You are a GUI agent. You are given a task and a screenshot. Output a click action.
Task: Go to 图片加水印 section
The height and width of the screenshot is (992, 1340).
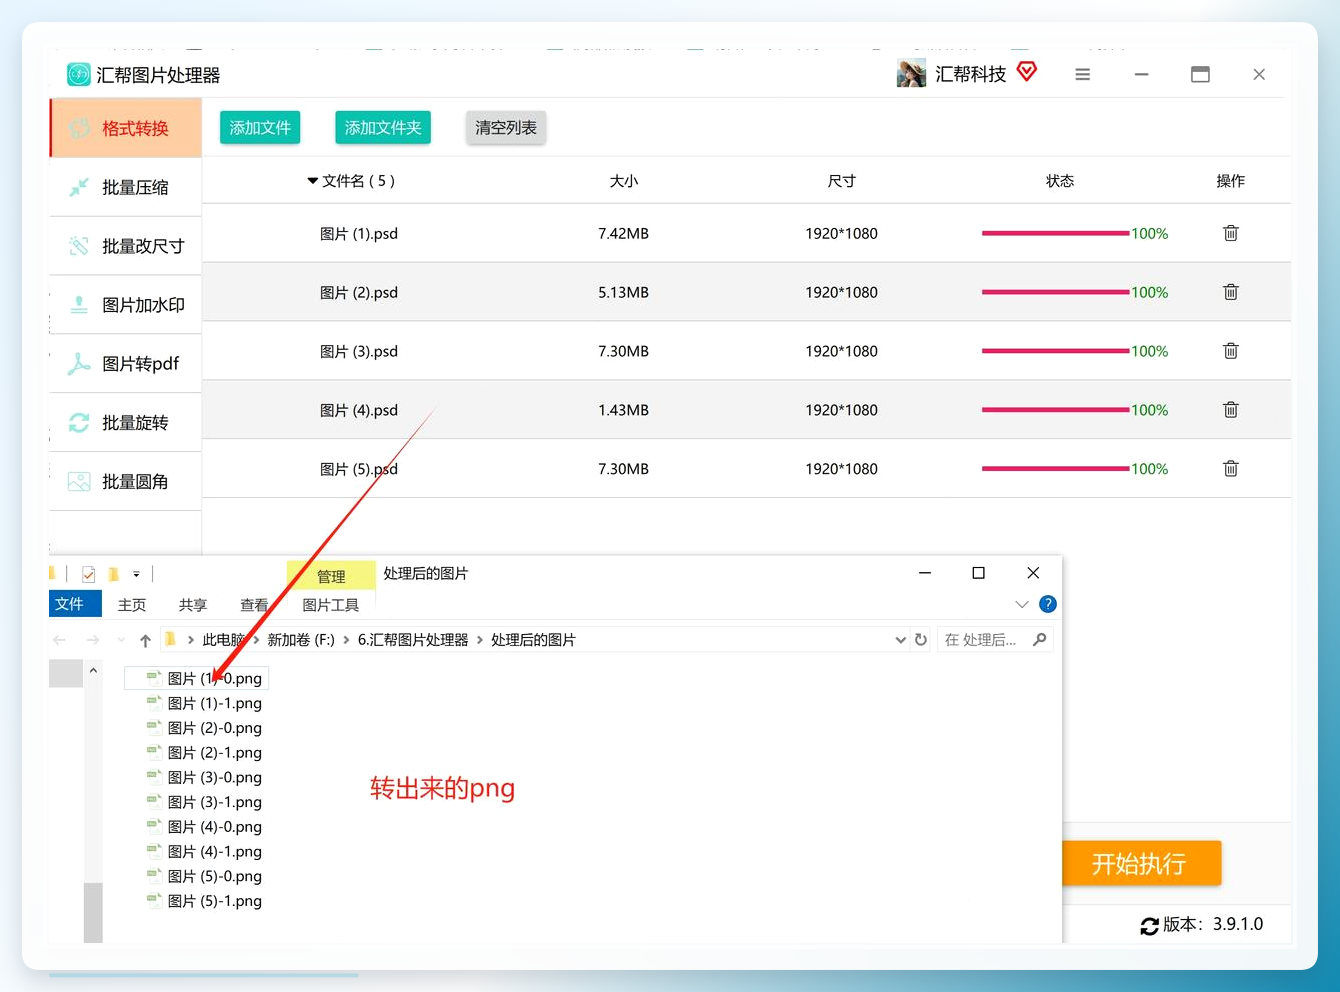point(126,305)
